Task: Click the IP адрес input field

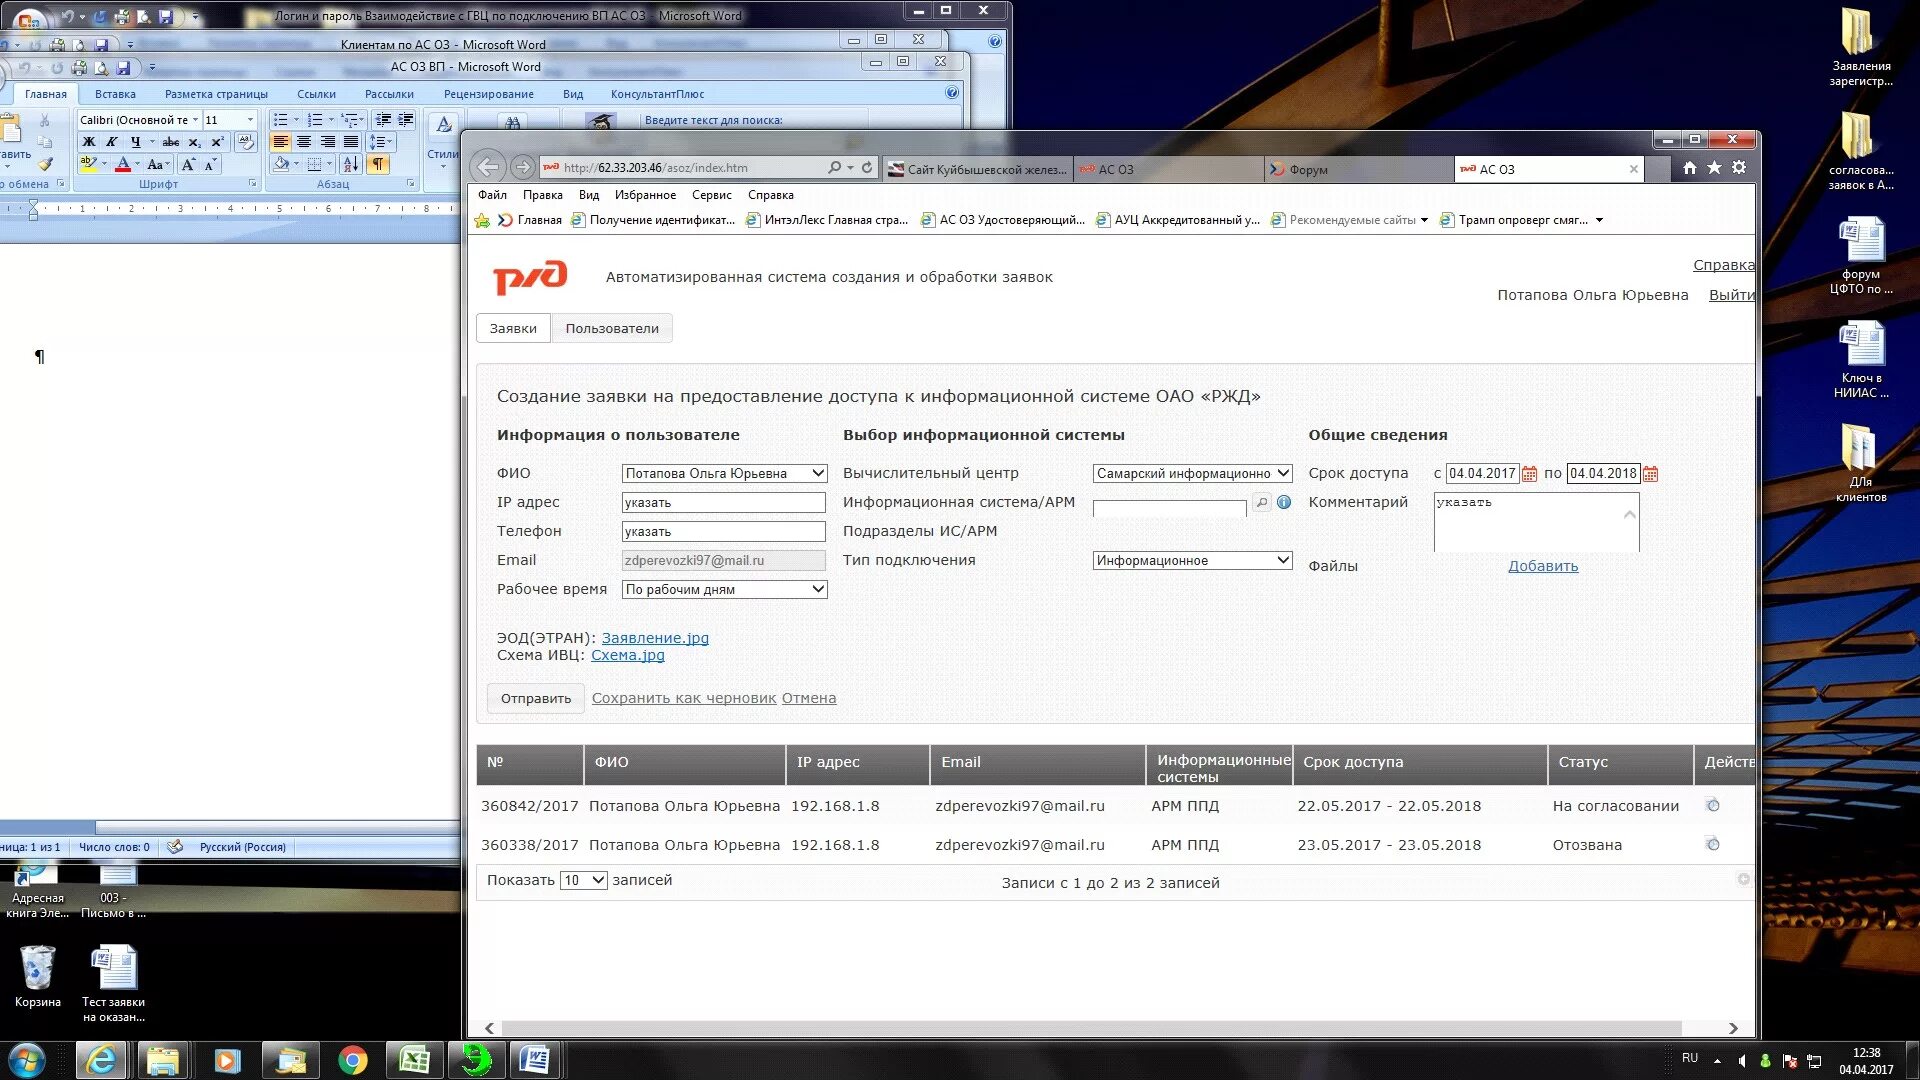Action: click(x=724, y=503)
